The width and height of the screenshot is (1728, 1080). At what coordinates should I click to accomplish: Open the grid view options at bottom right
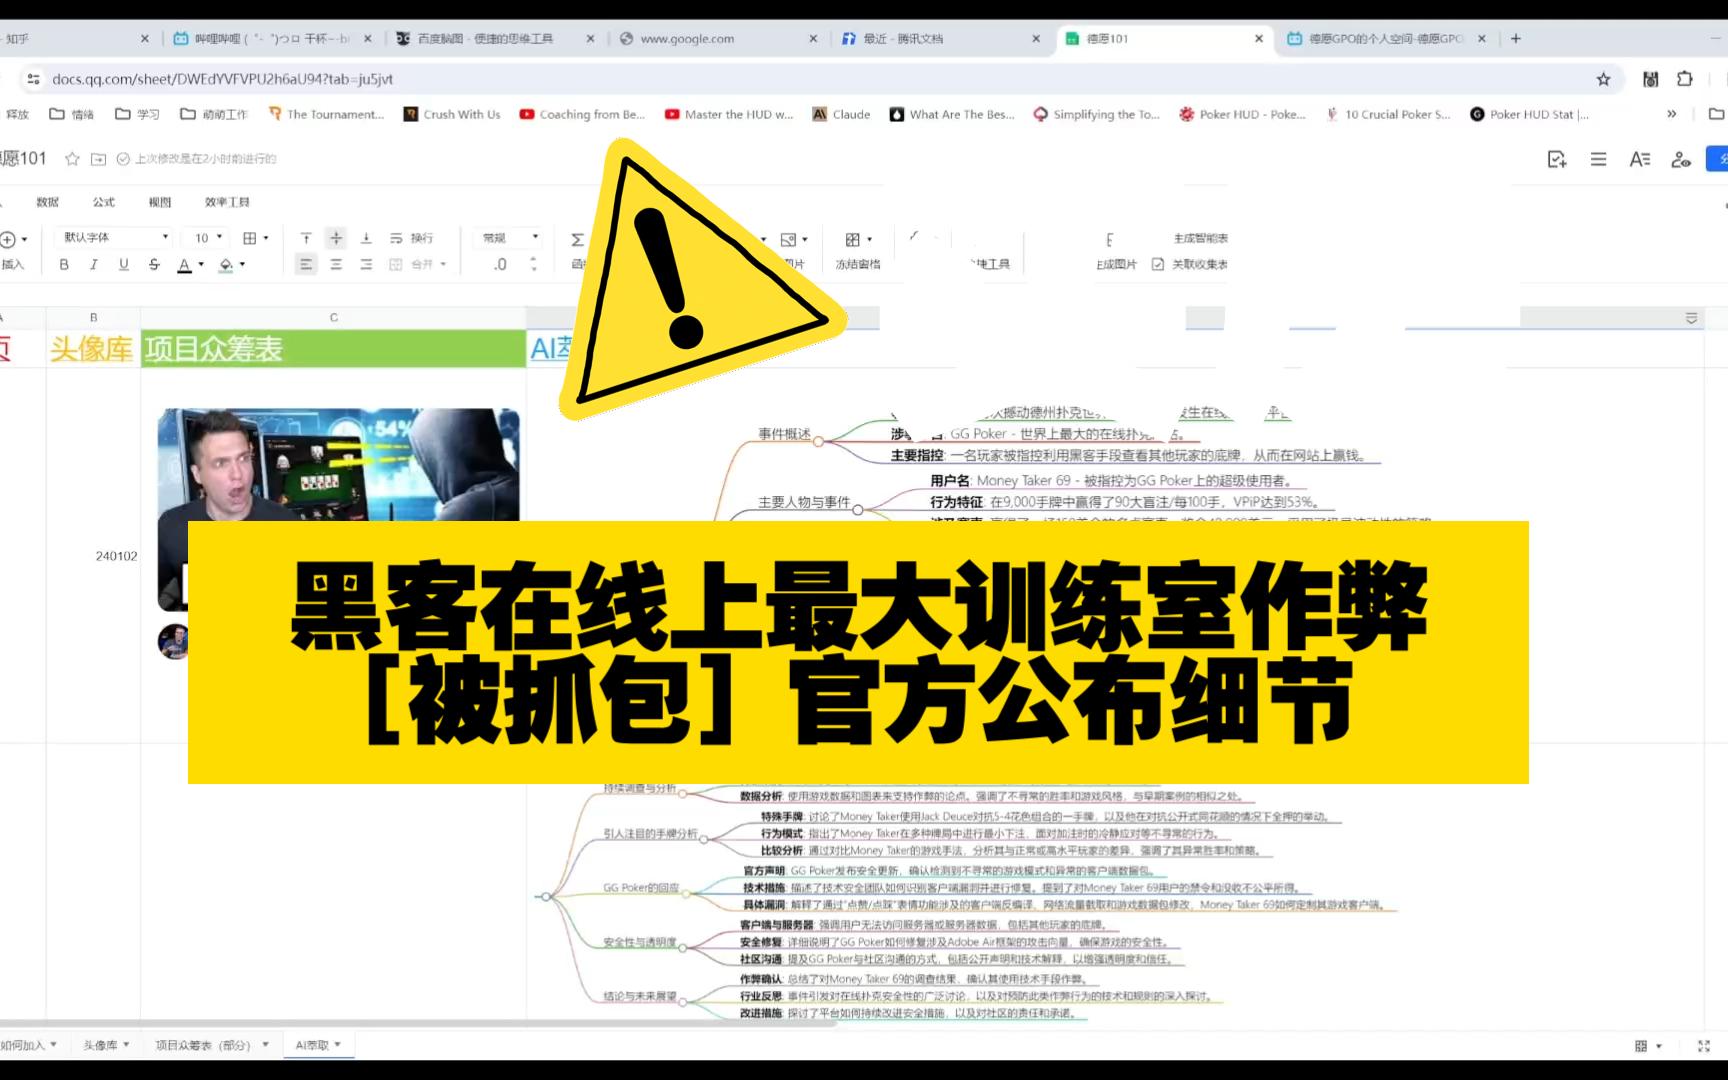[1647, 1046]
